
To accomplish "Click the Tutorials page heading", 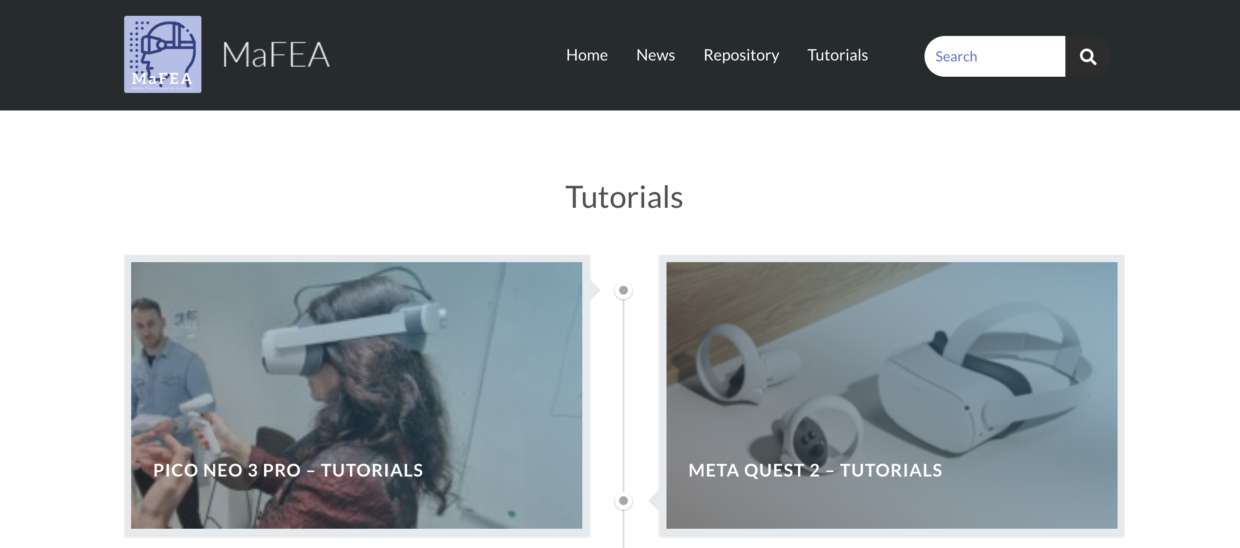I will [624, 197].
